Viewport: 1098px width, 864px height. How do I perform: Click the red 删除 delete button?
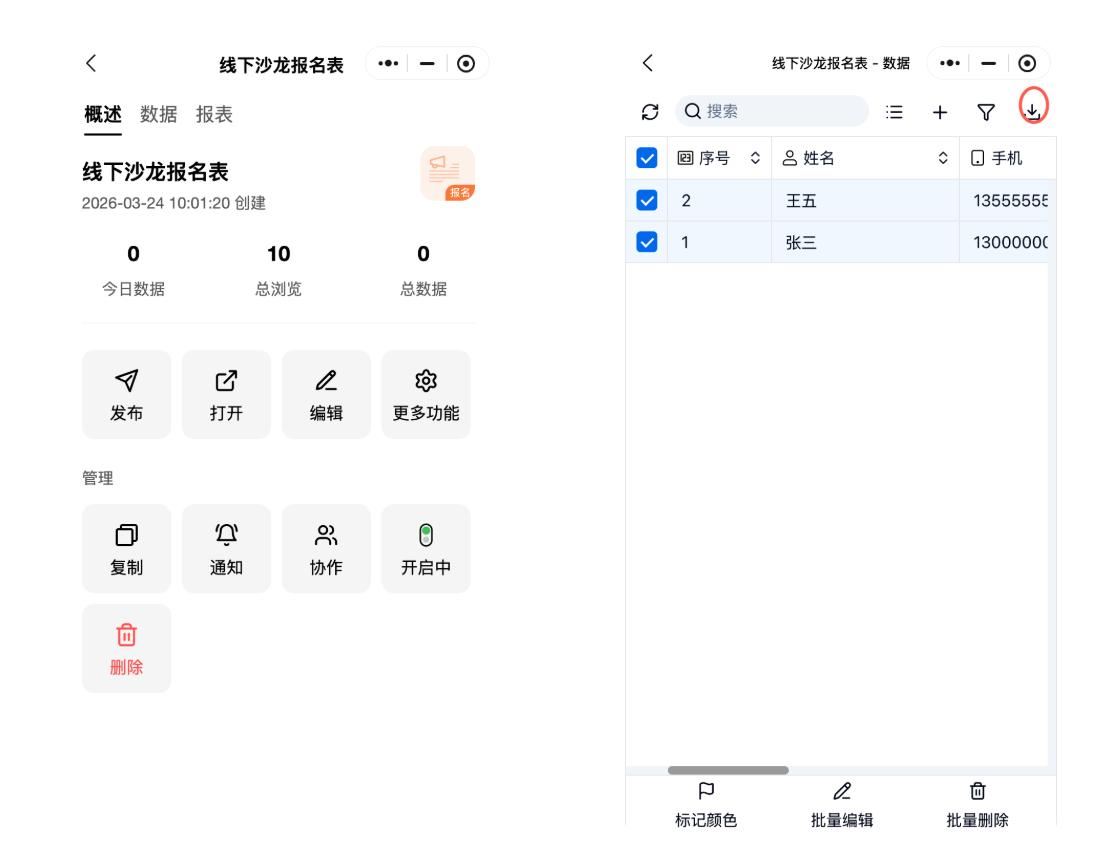(126, 648)
